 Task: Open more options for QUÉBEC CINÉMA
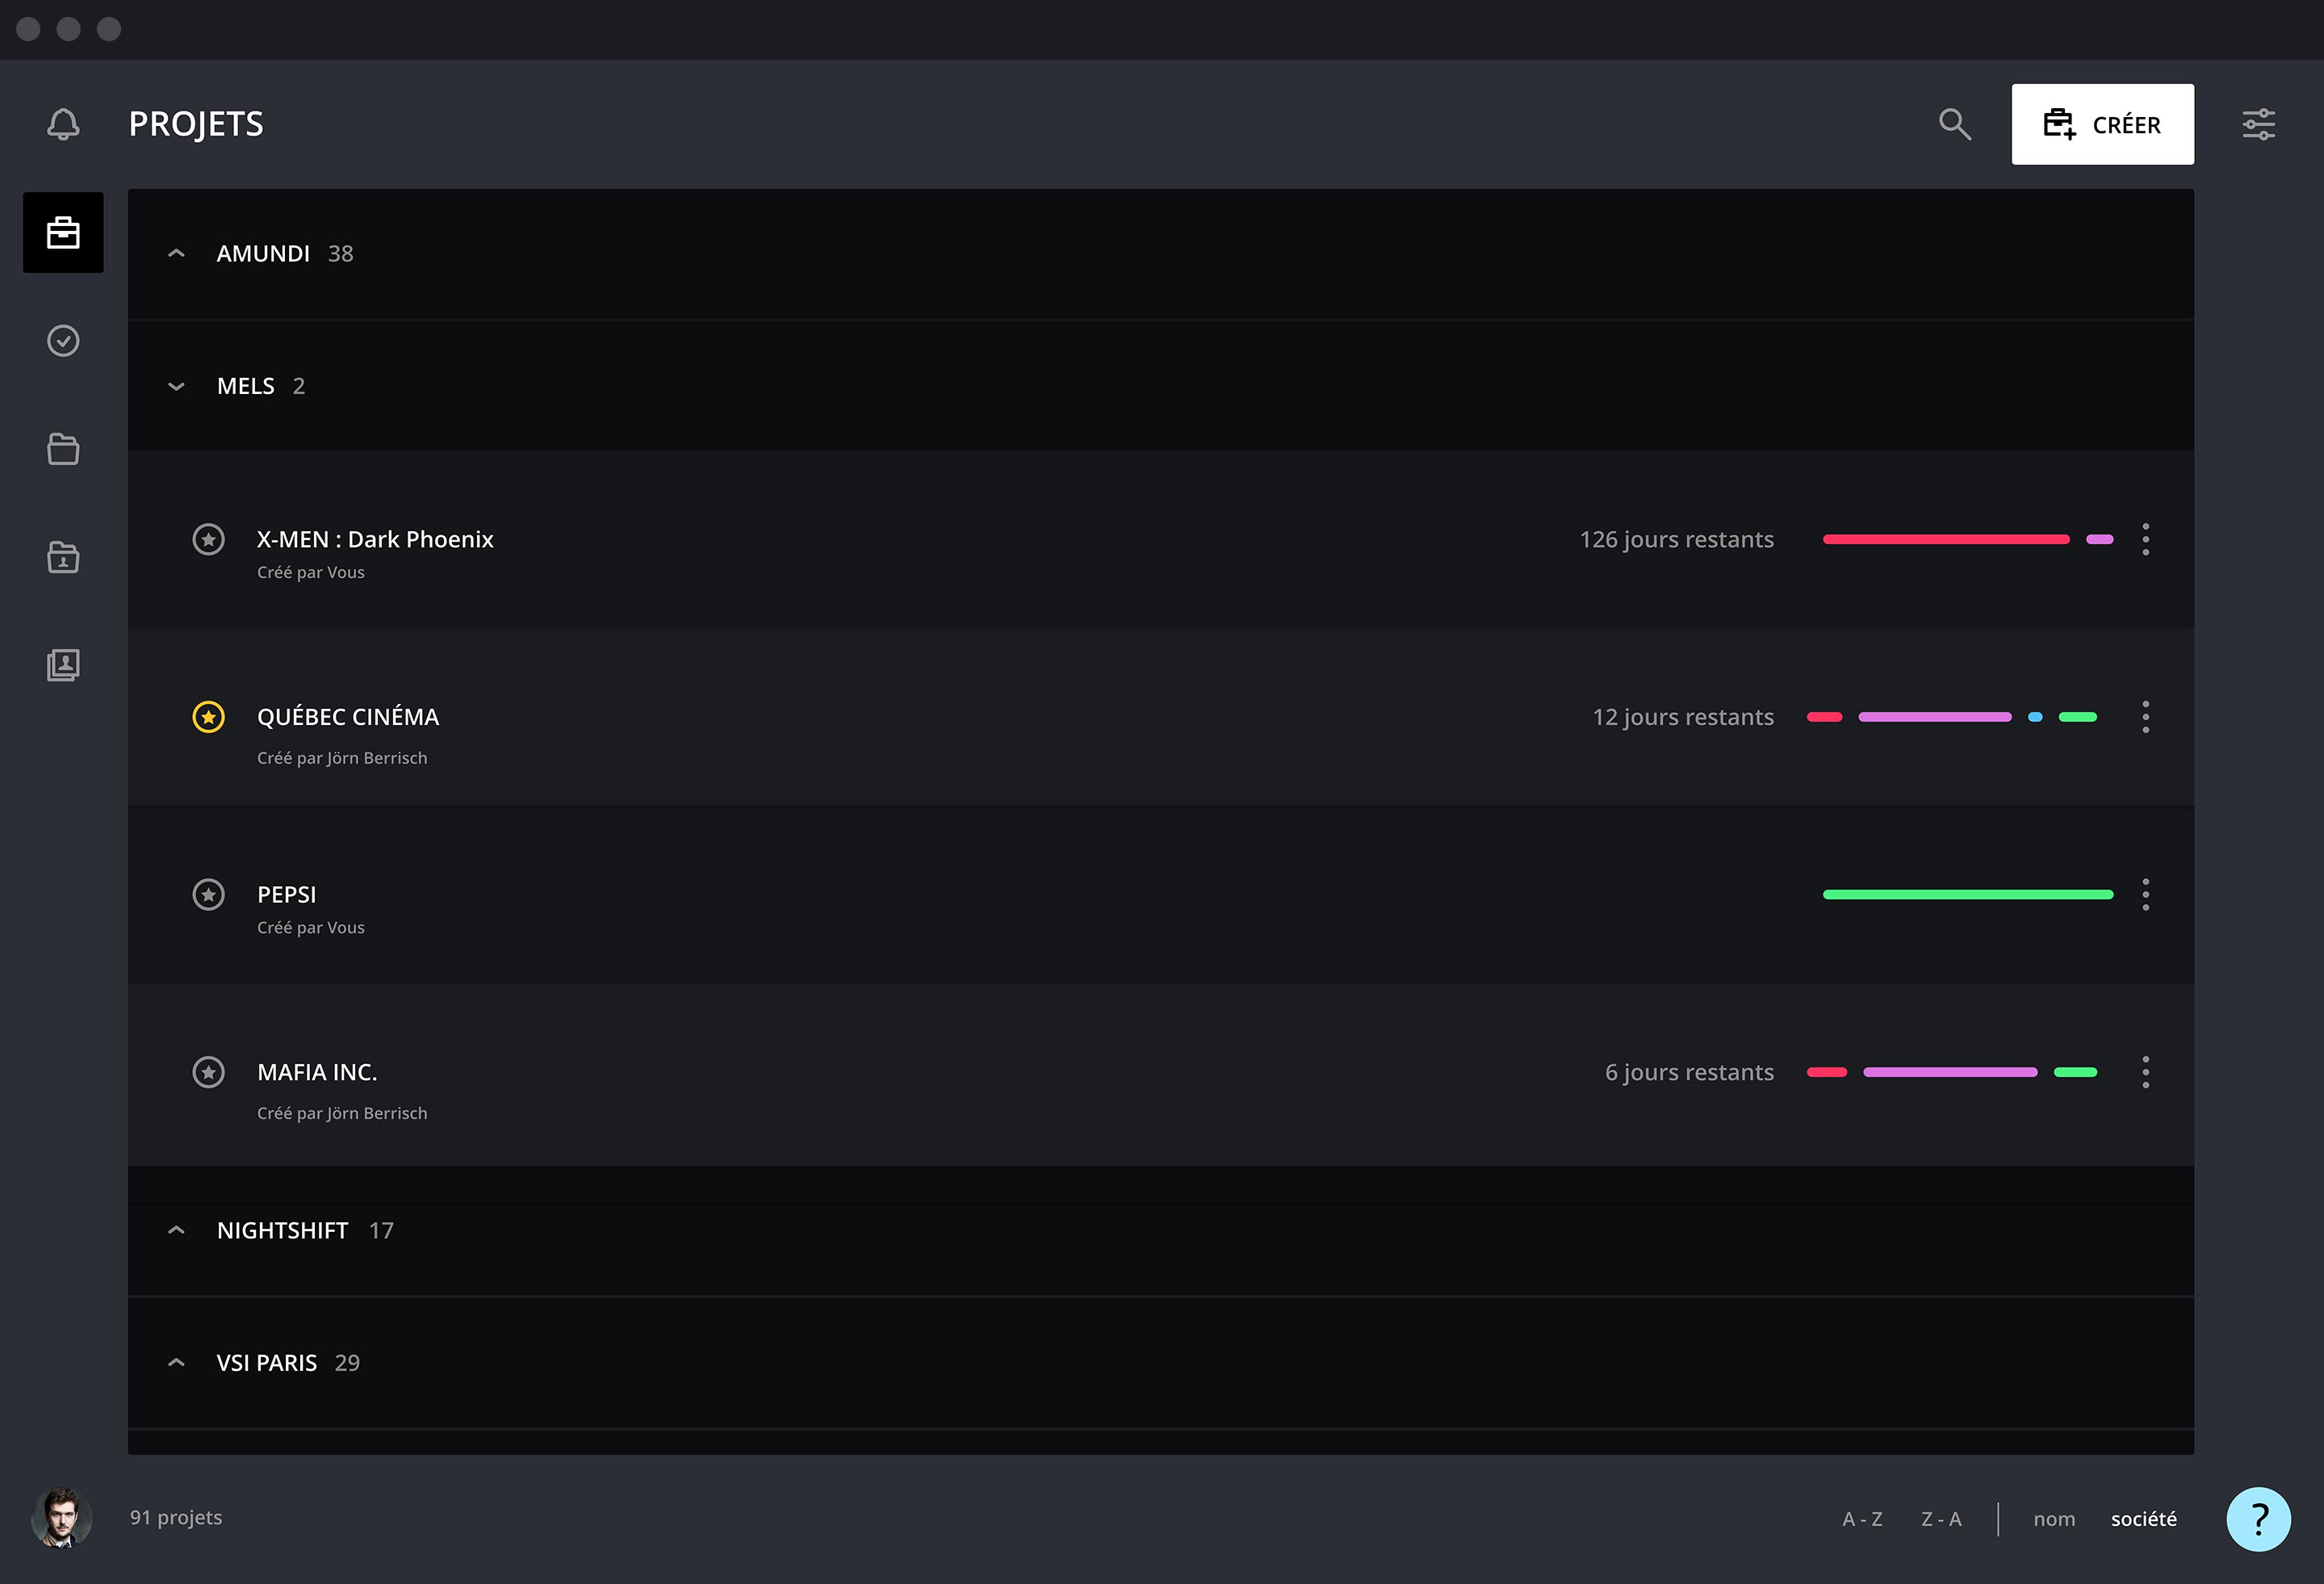(2145, 717)
